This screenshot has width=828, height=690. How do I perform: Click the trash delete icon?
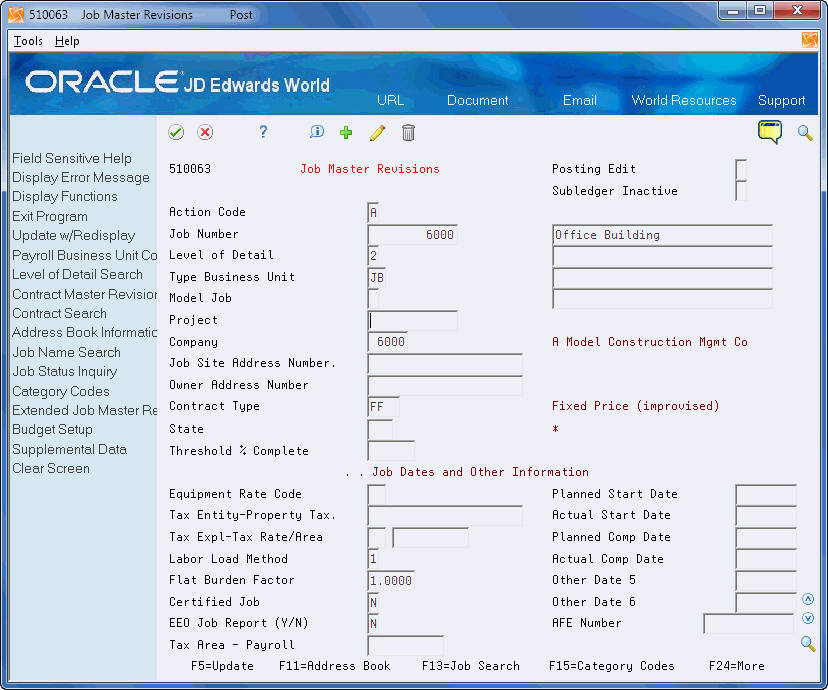point(408,131)
